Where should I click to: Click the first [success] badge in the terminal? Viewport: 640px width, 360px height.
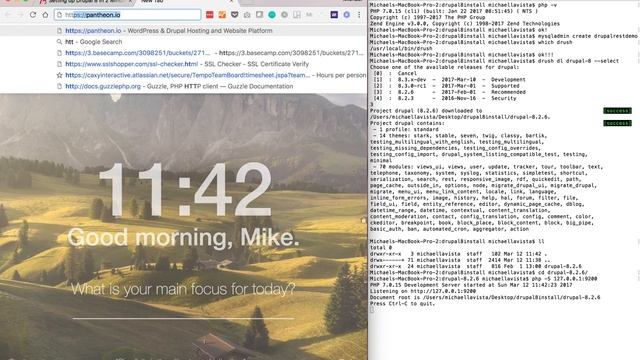click(x=617, y=111)
